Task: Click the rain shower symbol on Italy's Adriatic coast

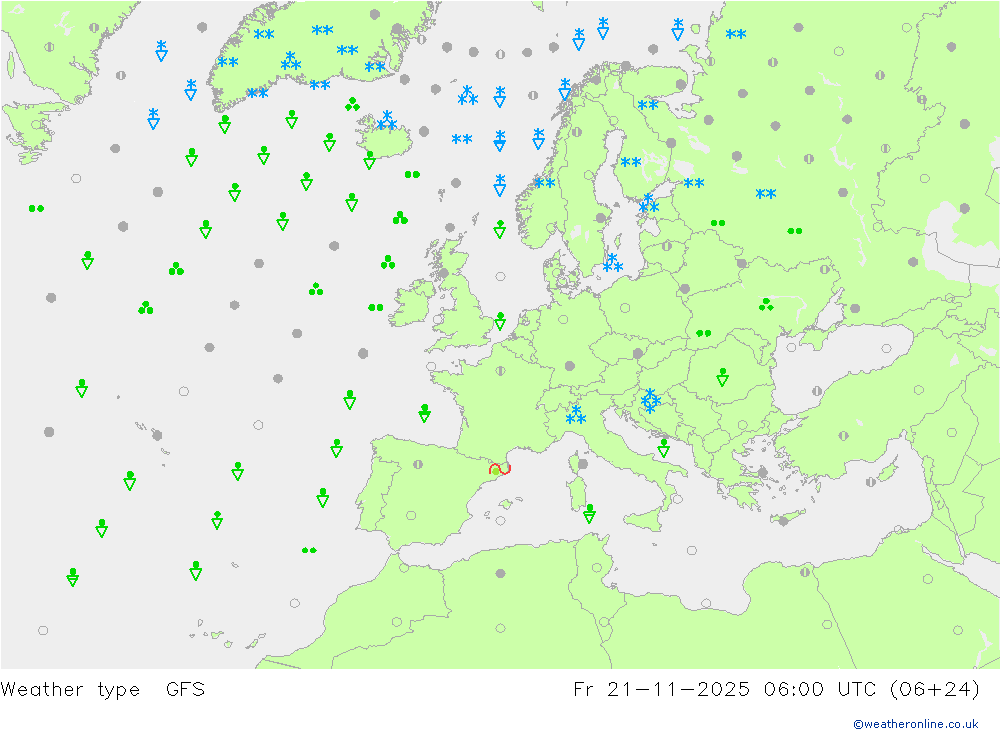Action: click(x=663, y=448)
